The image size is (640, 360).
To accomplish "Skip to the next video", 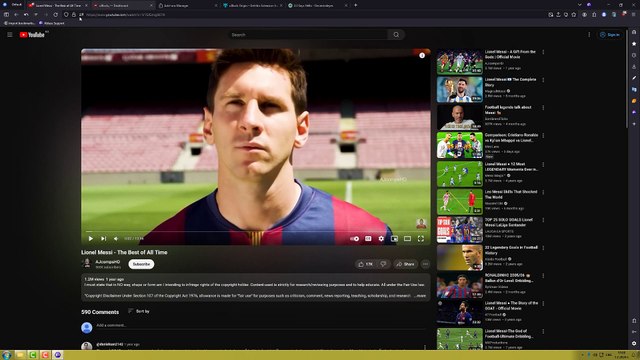I will (x=104, y=238).
